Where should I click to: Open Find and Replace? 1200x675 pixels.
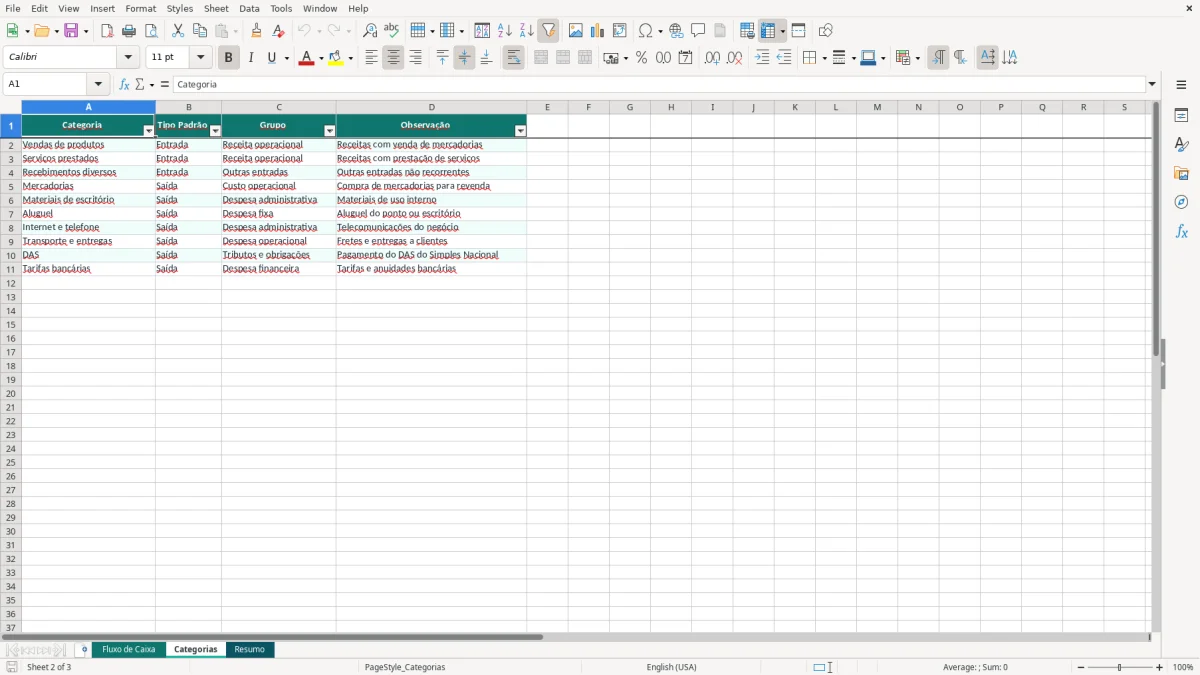point(370,31)
